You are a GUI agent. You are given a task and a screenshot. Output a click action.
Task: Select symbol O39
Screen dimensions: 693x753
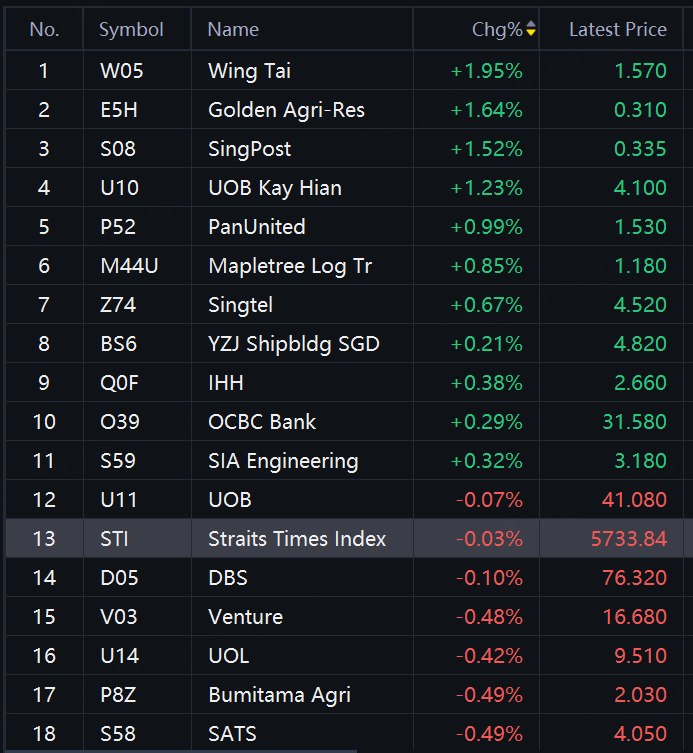(x=120, y=422)
